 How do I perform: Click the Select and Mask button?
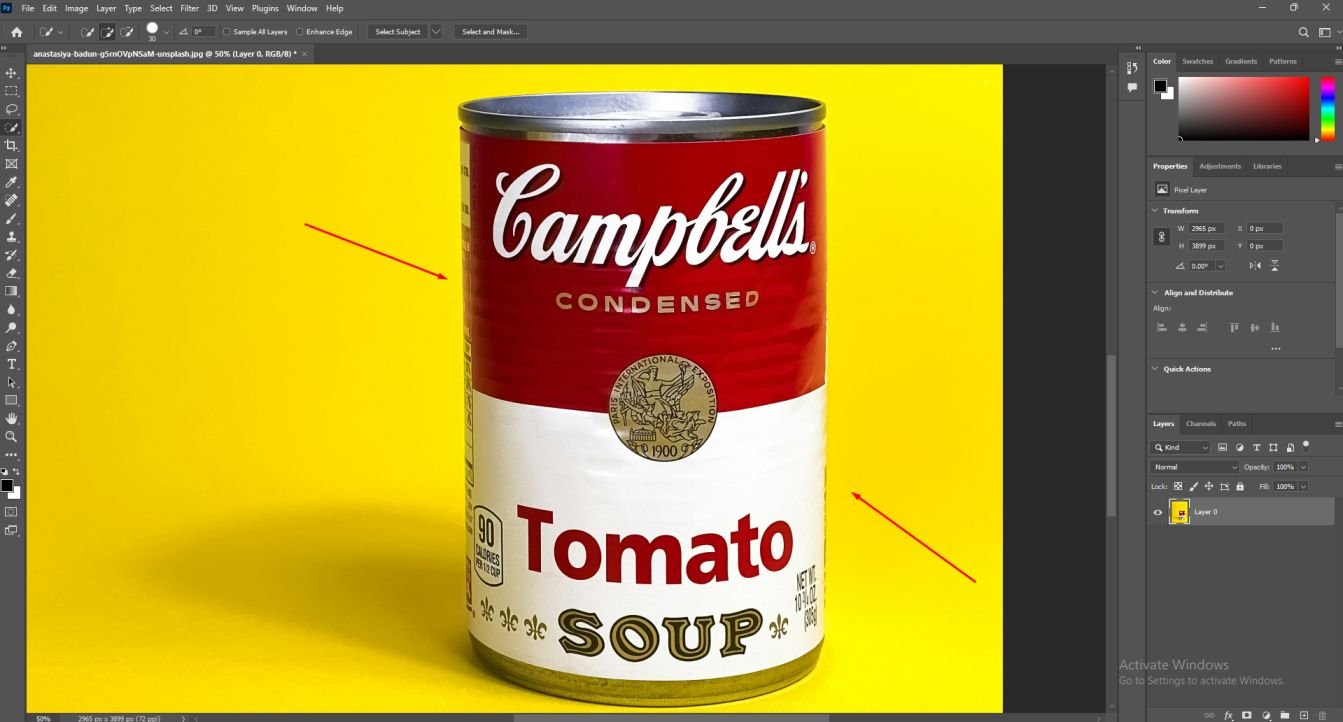(x=490, y=32)
